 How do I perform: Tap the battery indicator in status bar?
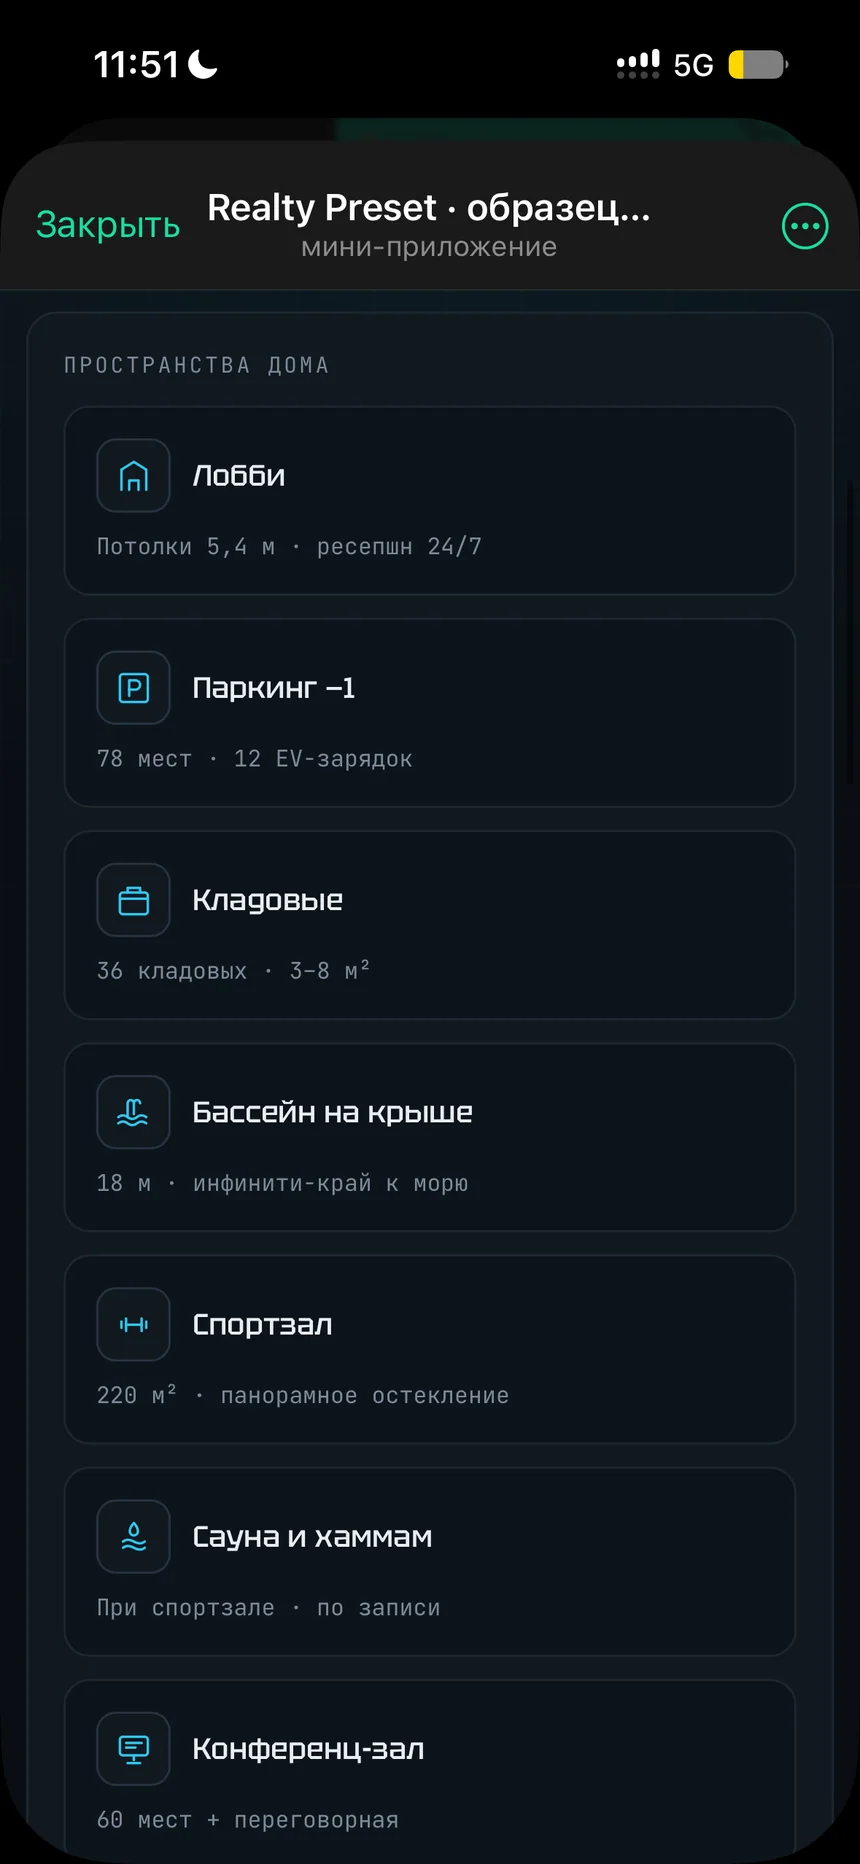click(x=758, y=65)
